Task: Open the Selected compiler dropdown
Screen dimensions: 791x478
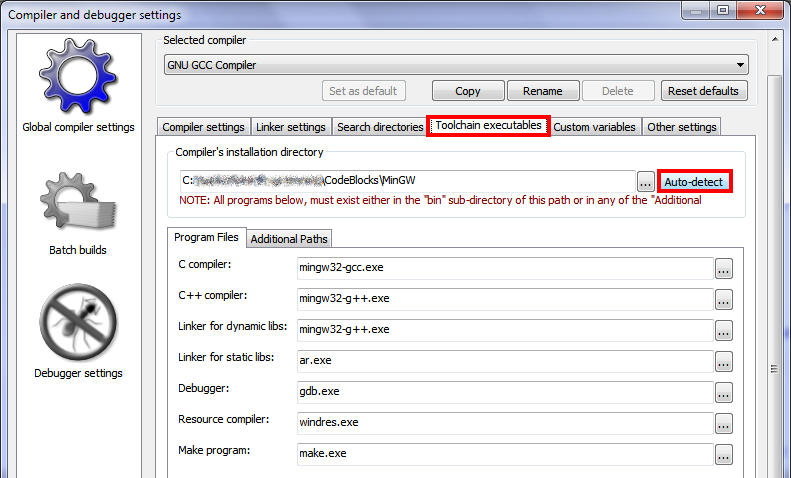Action: pyautogui.click(x=457, y=65)
